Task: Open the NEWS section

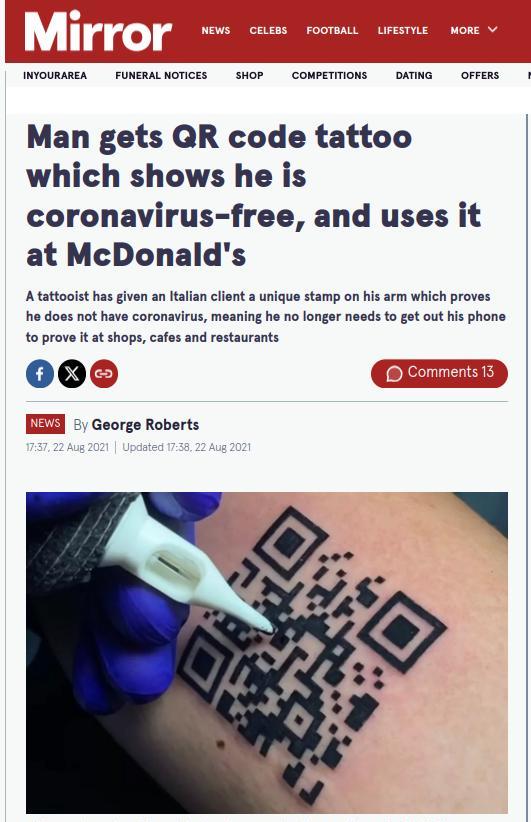Action: point(216,30)
